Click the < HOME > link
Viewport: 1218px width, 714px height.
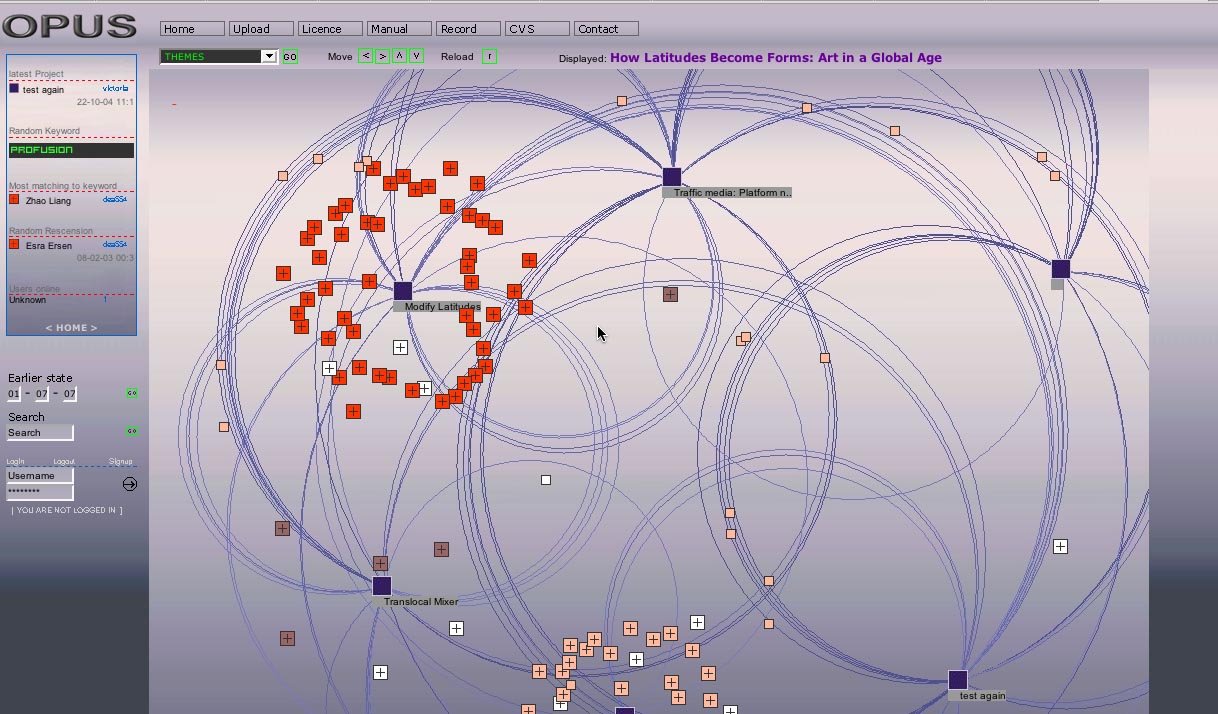click(x=71, y=328)
